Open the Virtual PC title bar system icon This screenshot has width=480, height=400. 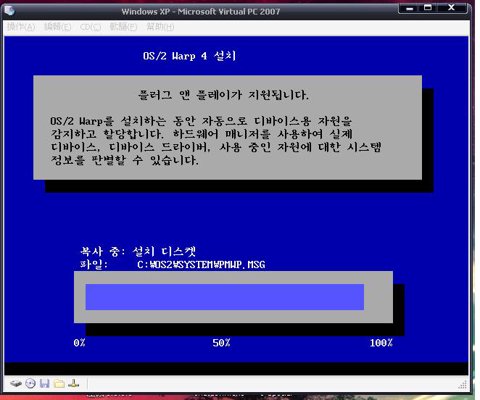coord(10,11)
